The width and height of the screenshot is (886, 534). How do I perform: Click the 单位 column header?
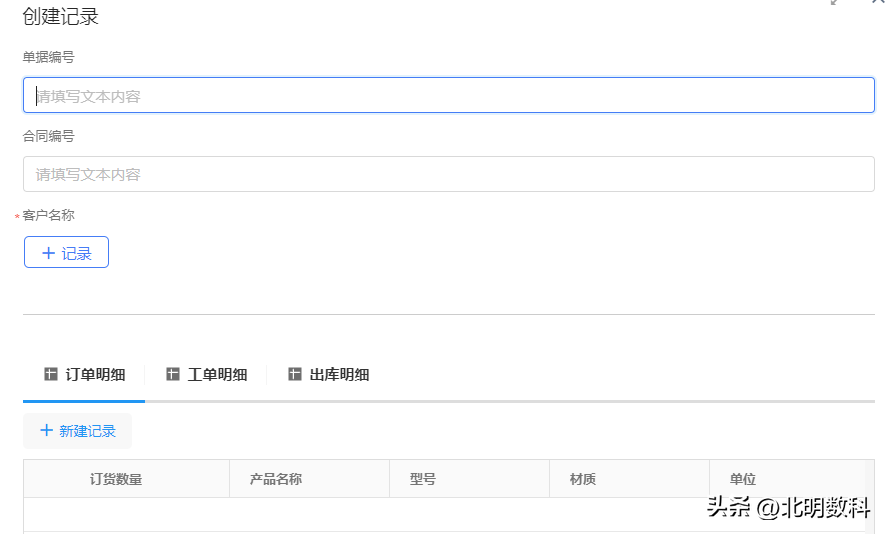pos(743,479)
